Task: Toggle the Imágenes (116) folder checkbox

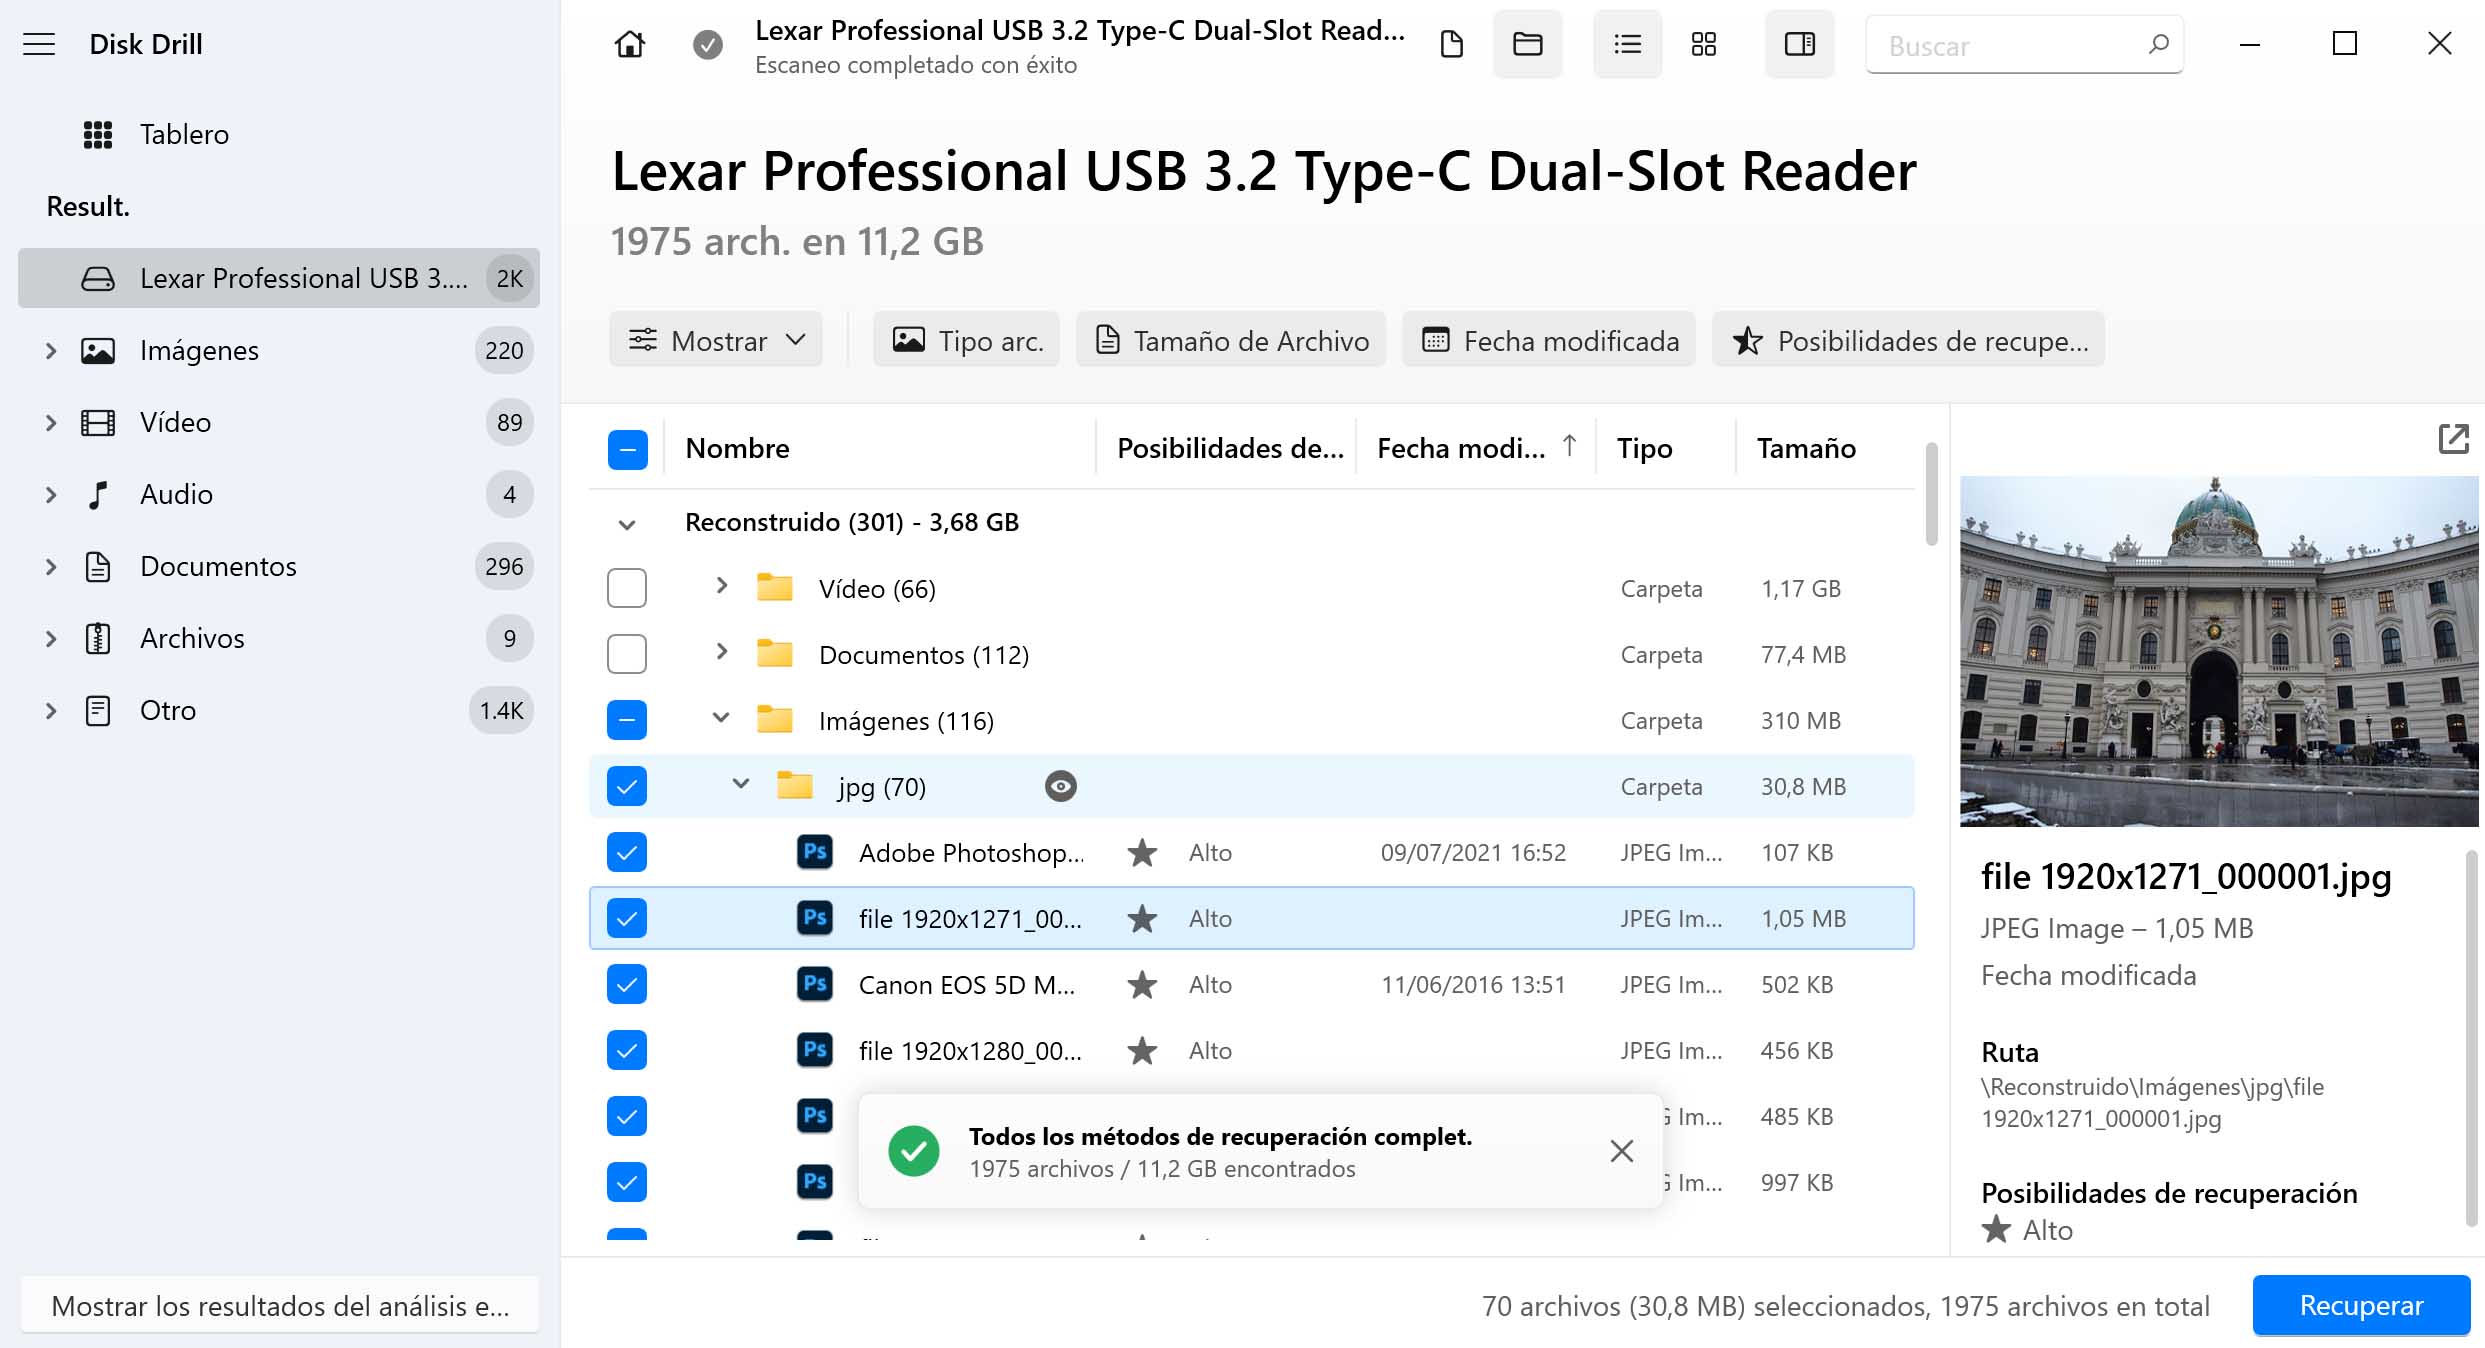Action: click(x=627, y=720)
